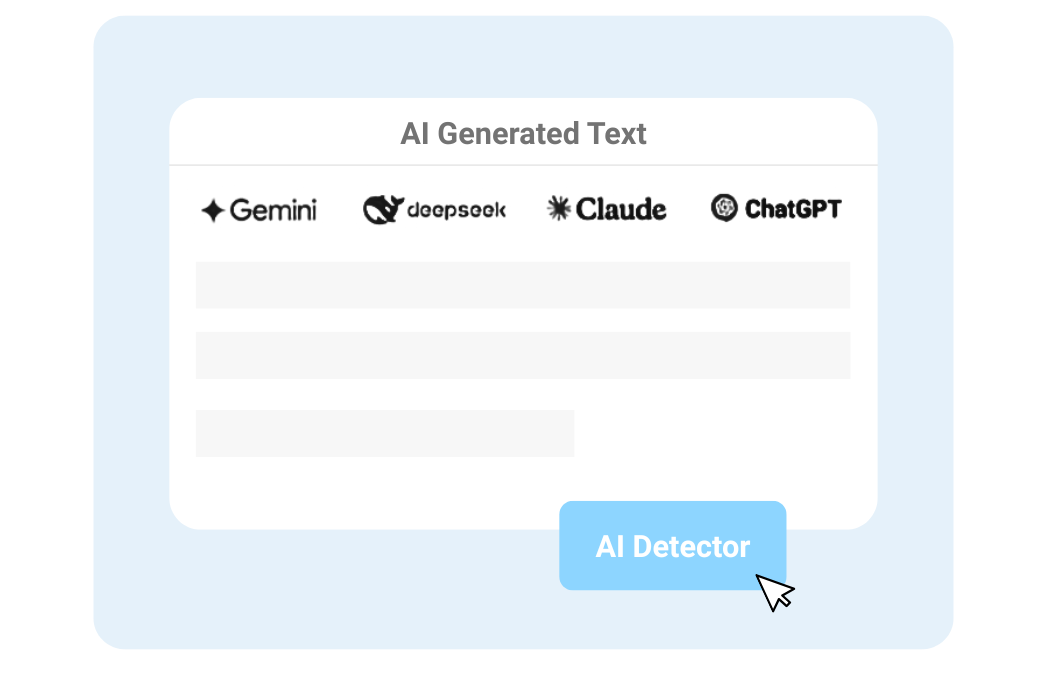The width and height of the screenshot is (1047, 682).
Task: Click the Gemini sparkle star icon
Action: tap(212, 210)
